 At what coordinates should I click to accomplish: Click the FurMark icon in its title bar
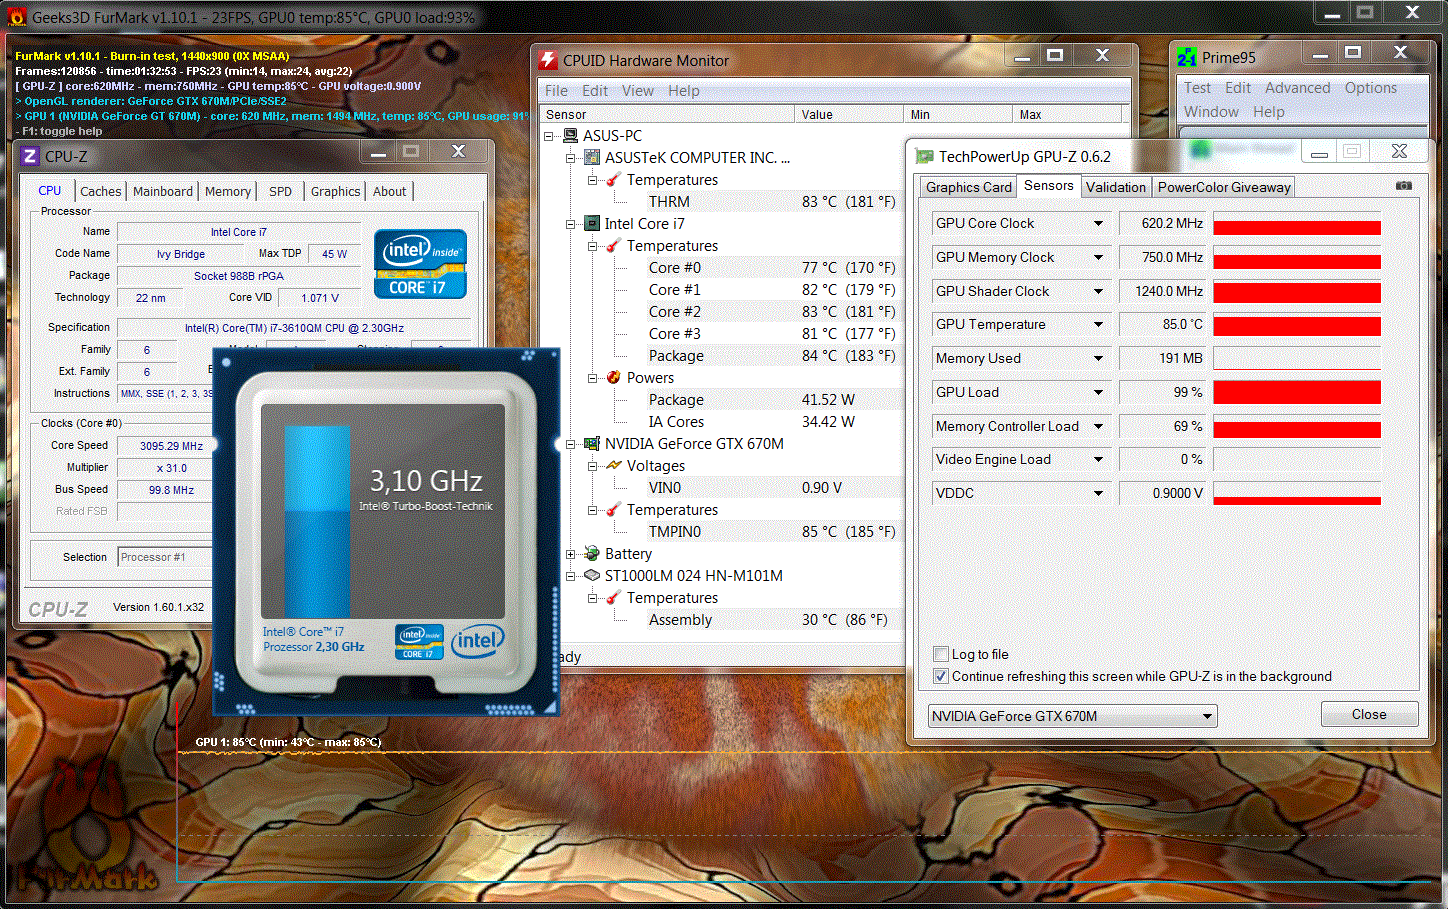[17, 17]
